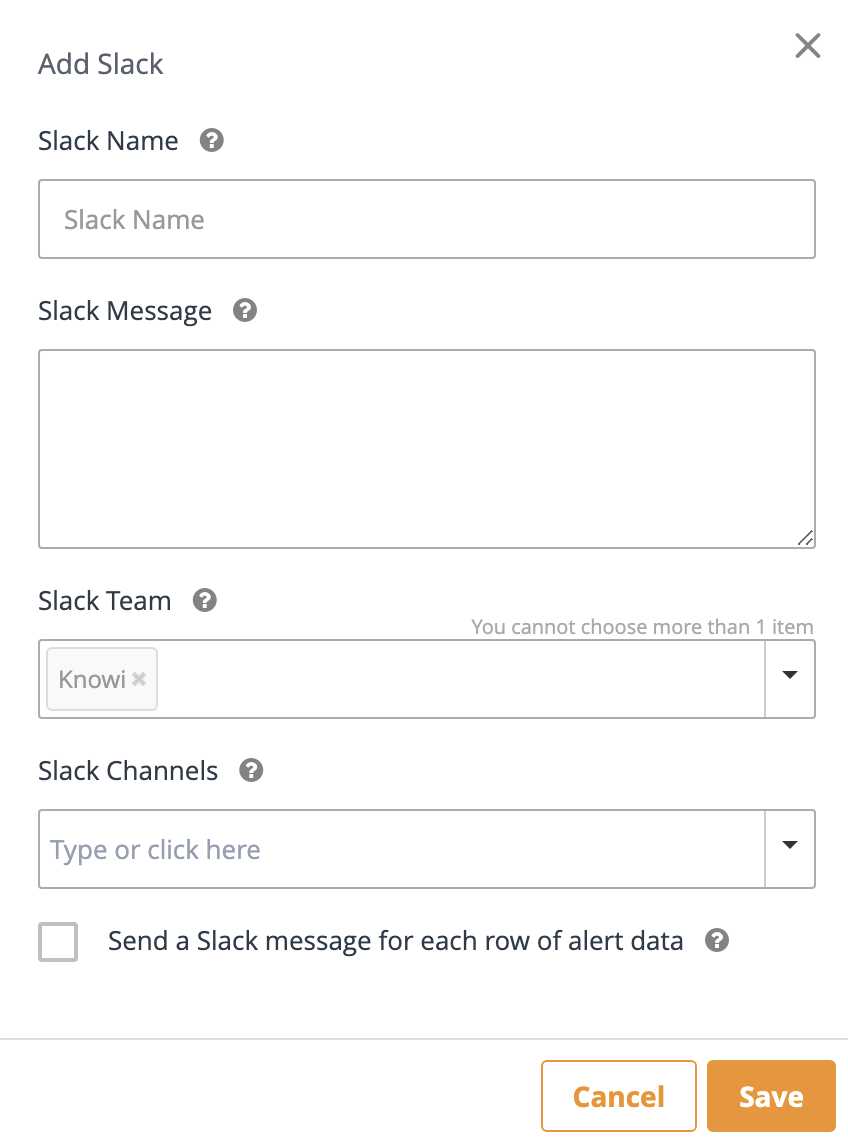Screen dimensions: 848x1142
Task: Click the Slack Channels label text
Action: click(x=128, y=771)
